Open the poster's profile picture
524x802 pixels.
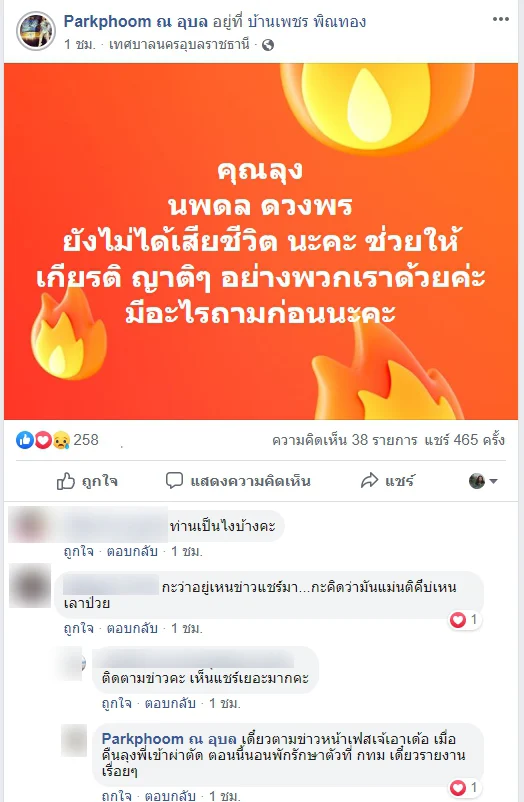click(35, 31)
